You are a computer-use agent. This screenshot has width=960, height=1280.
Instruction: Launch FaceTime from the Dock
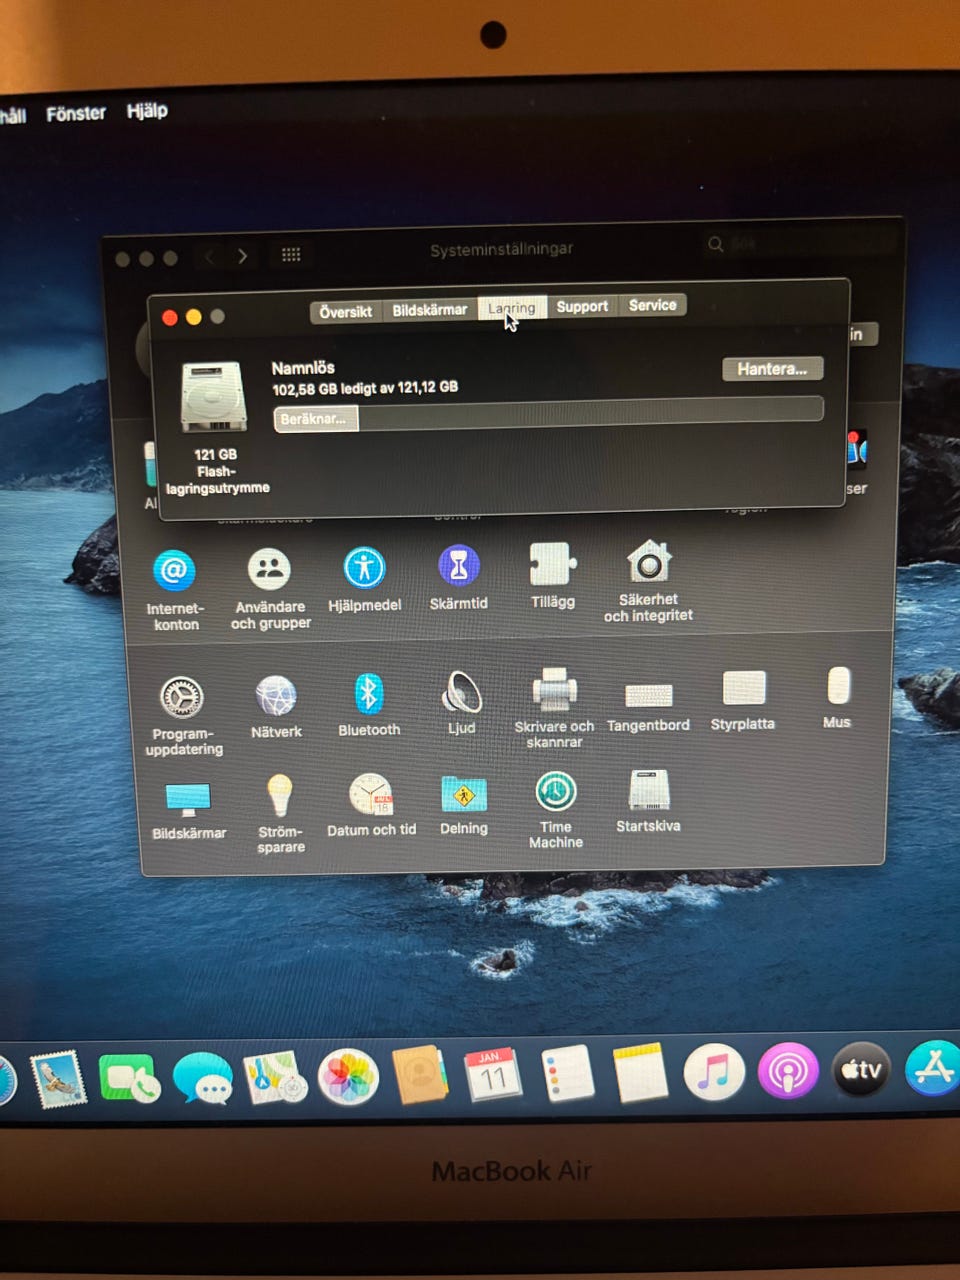[x=129, y=1080]
